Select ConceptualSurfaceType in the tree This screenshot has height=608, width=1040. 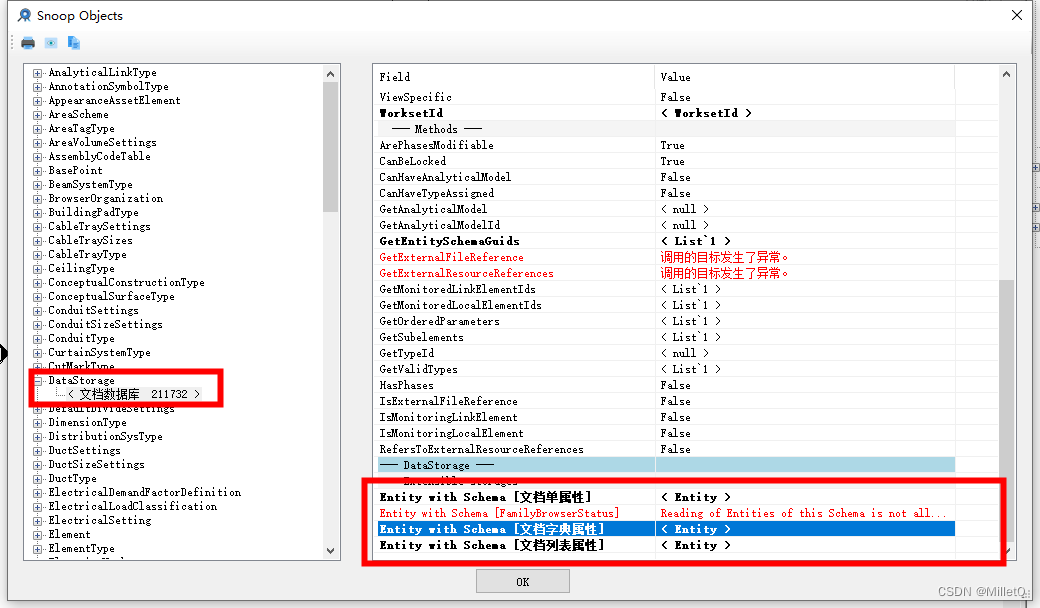click(111, 296)
